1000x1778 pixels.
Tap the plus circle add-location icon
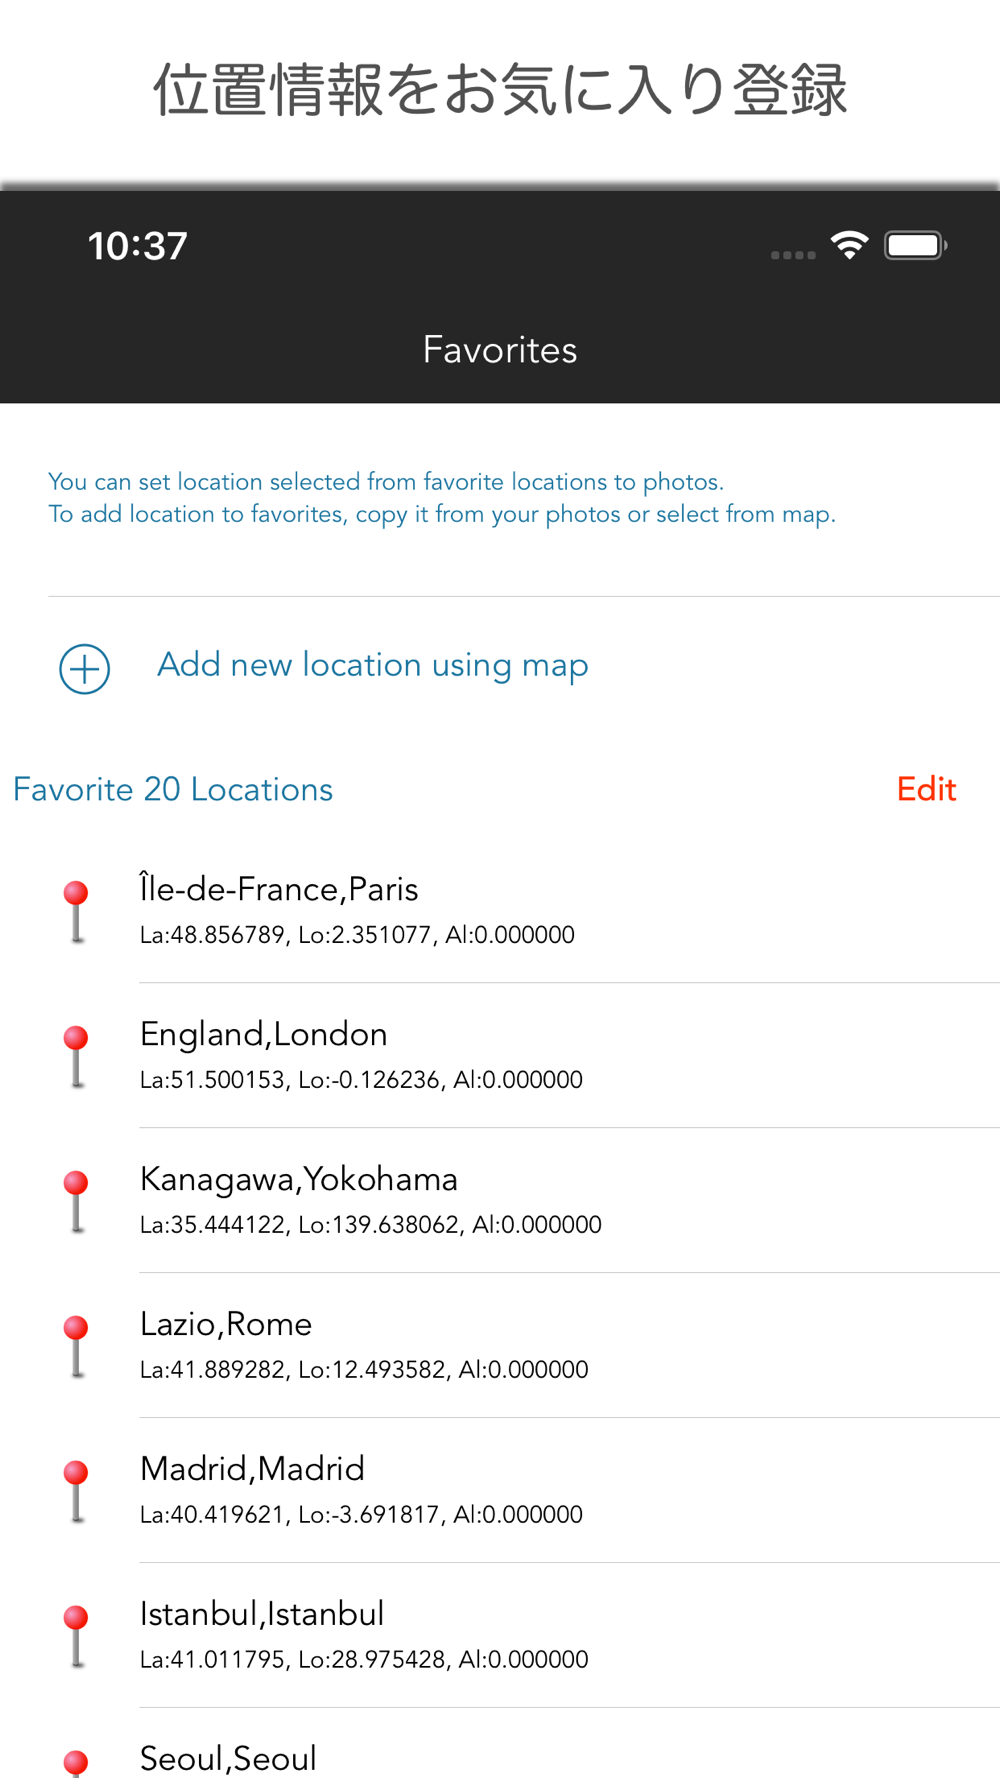85,668
